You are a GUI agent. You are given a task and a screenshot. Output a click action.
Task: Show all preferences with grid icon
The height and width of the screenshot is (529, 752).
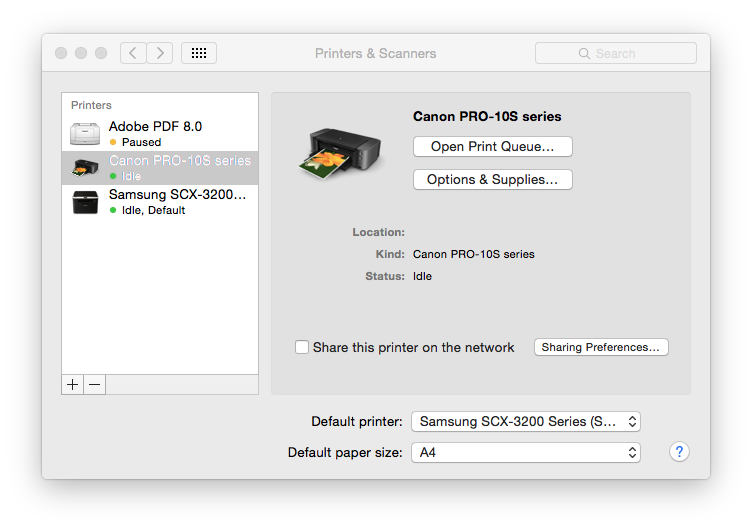198,53
